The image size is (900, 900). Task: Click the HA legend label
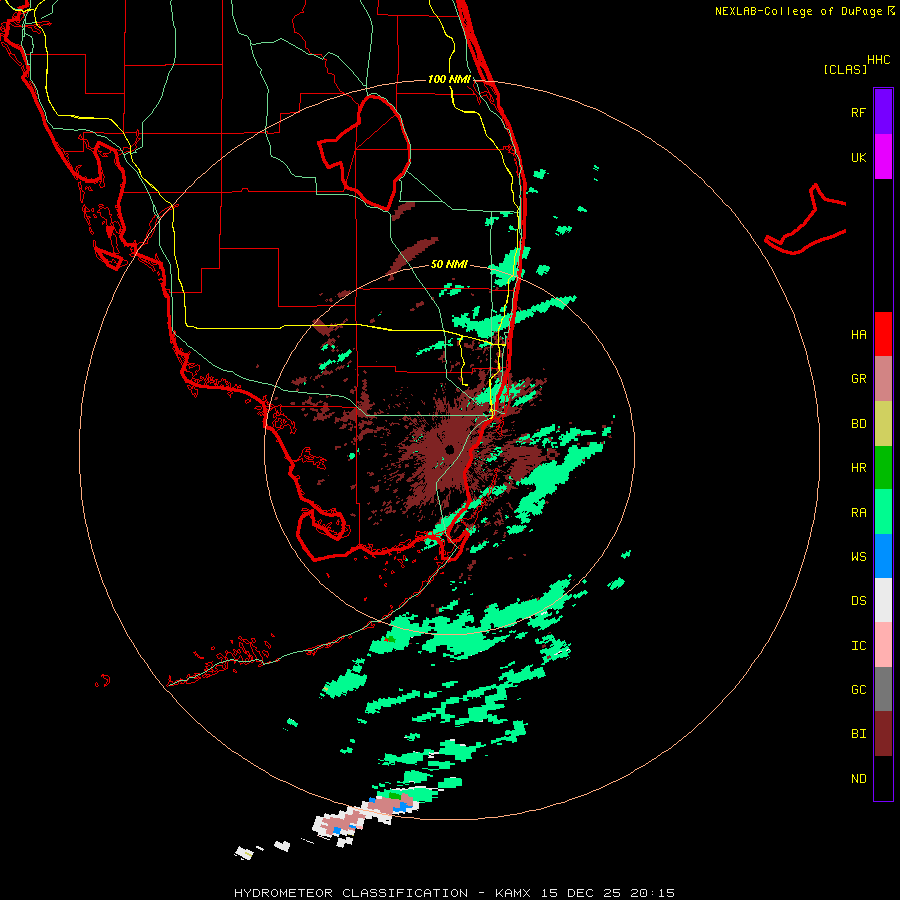pyautogui.click(x=858, y=335)
